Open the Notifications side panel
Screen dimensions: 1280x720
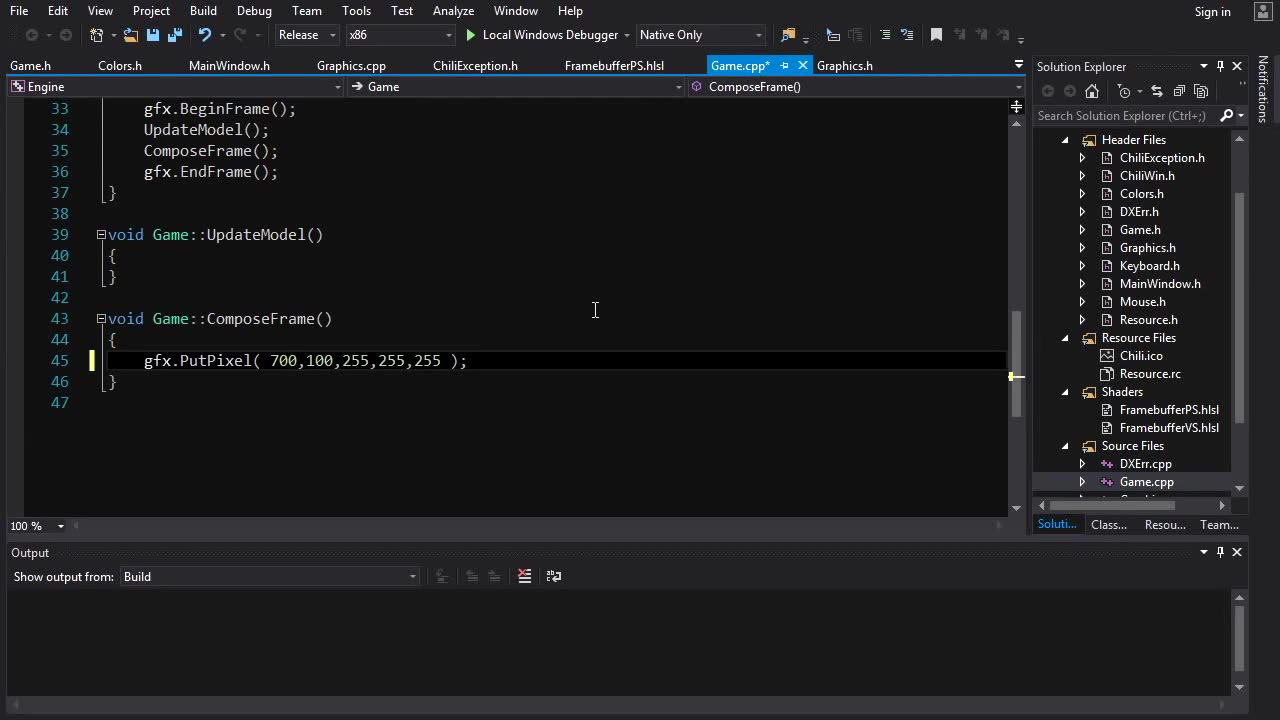[1262, 90]
